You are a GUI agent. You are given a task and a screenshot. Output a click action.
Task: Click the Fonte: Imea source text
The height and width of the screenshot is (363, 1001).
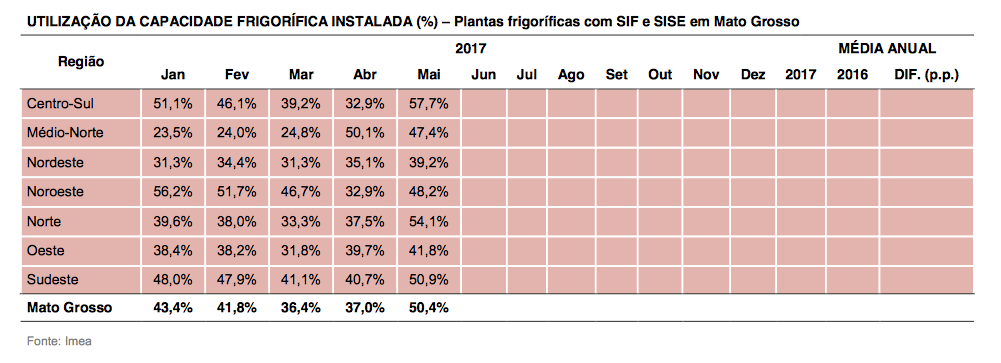click(x=59, y=341)
